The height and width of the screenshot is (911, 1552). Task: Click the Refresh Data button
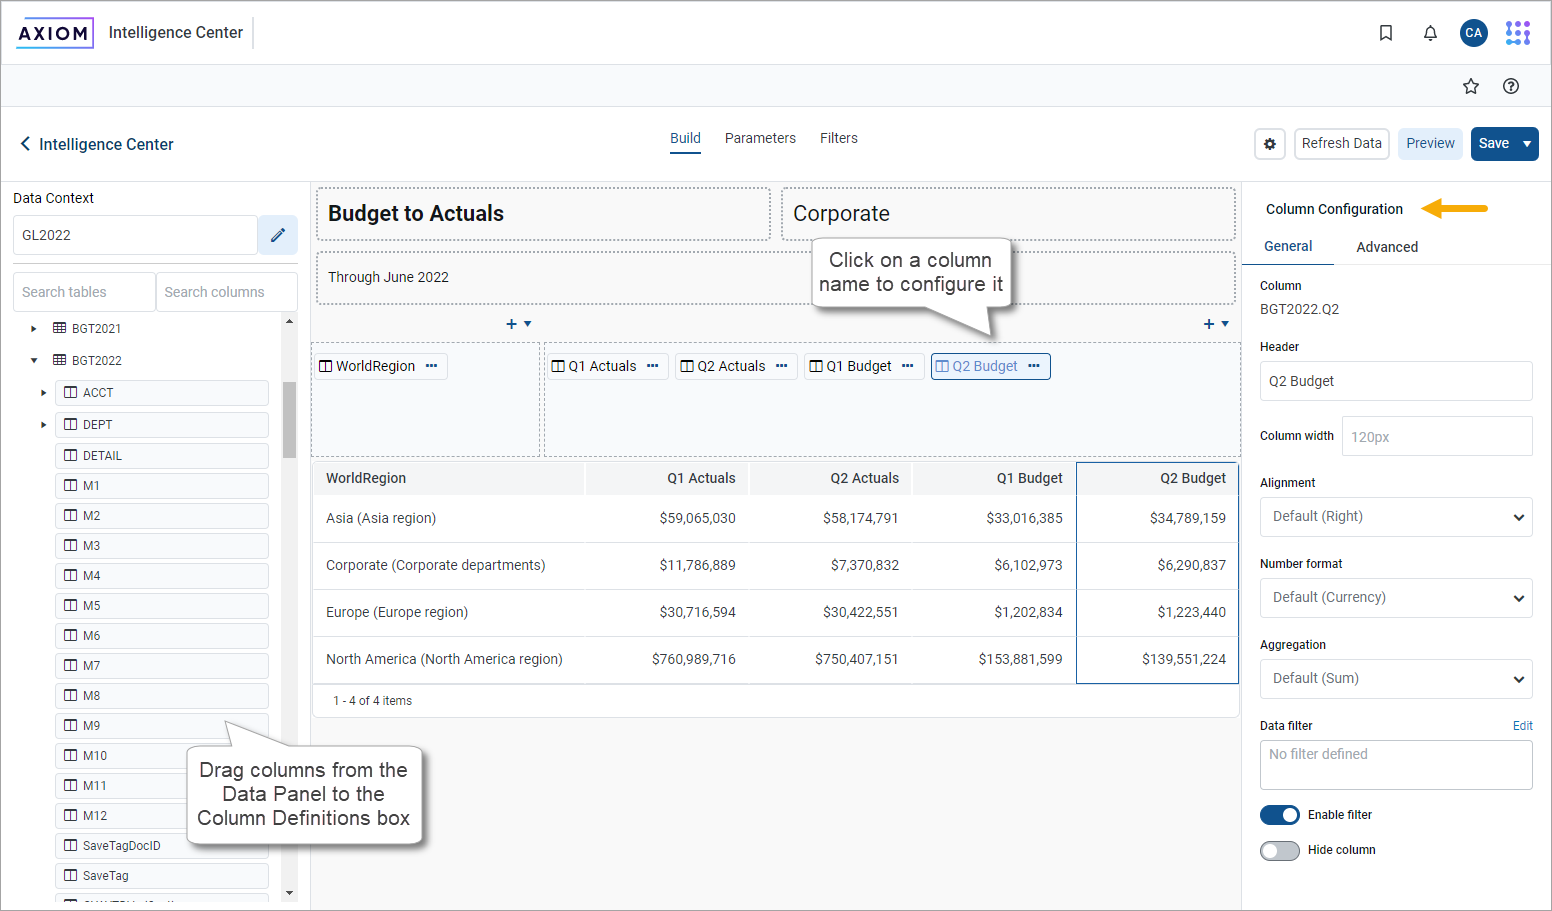[x=1342, y=143]
